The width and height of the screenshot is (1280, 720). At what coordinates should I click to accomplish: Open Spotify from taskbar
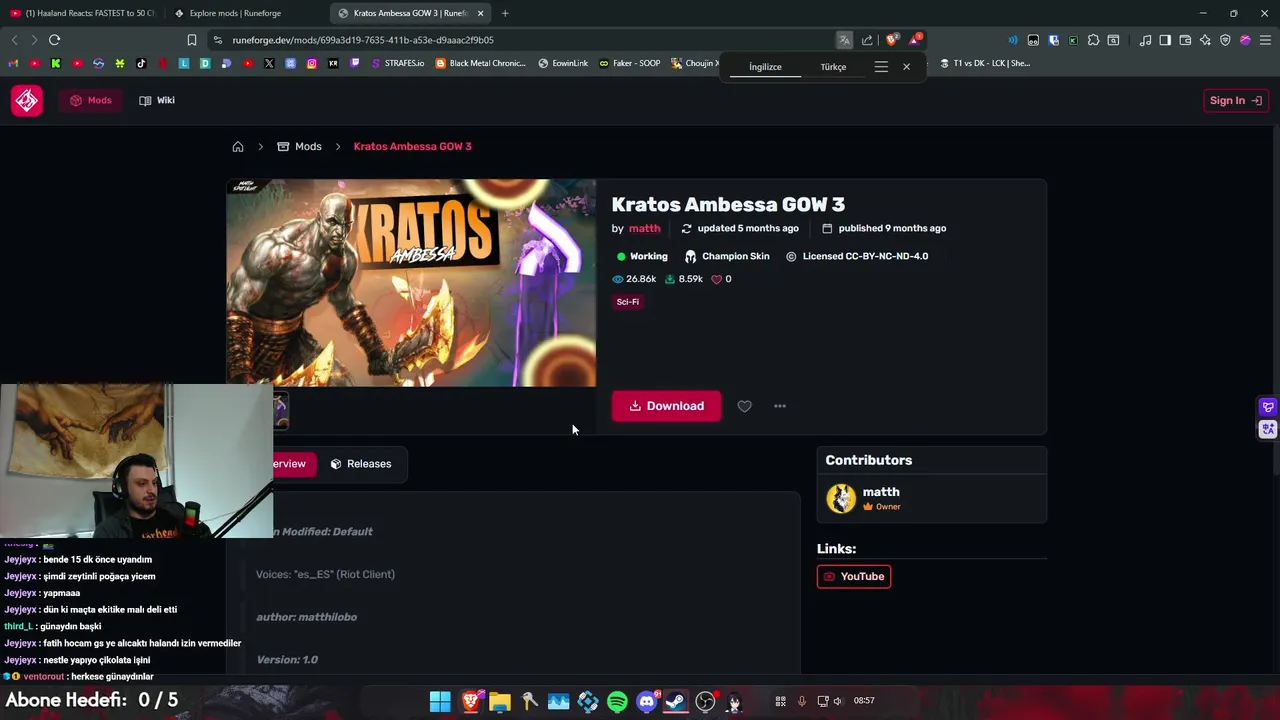[617, 702]
